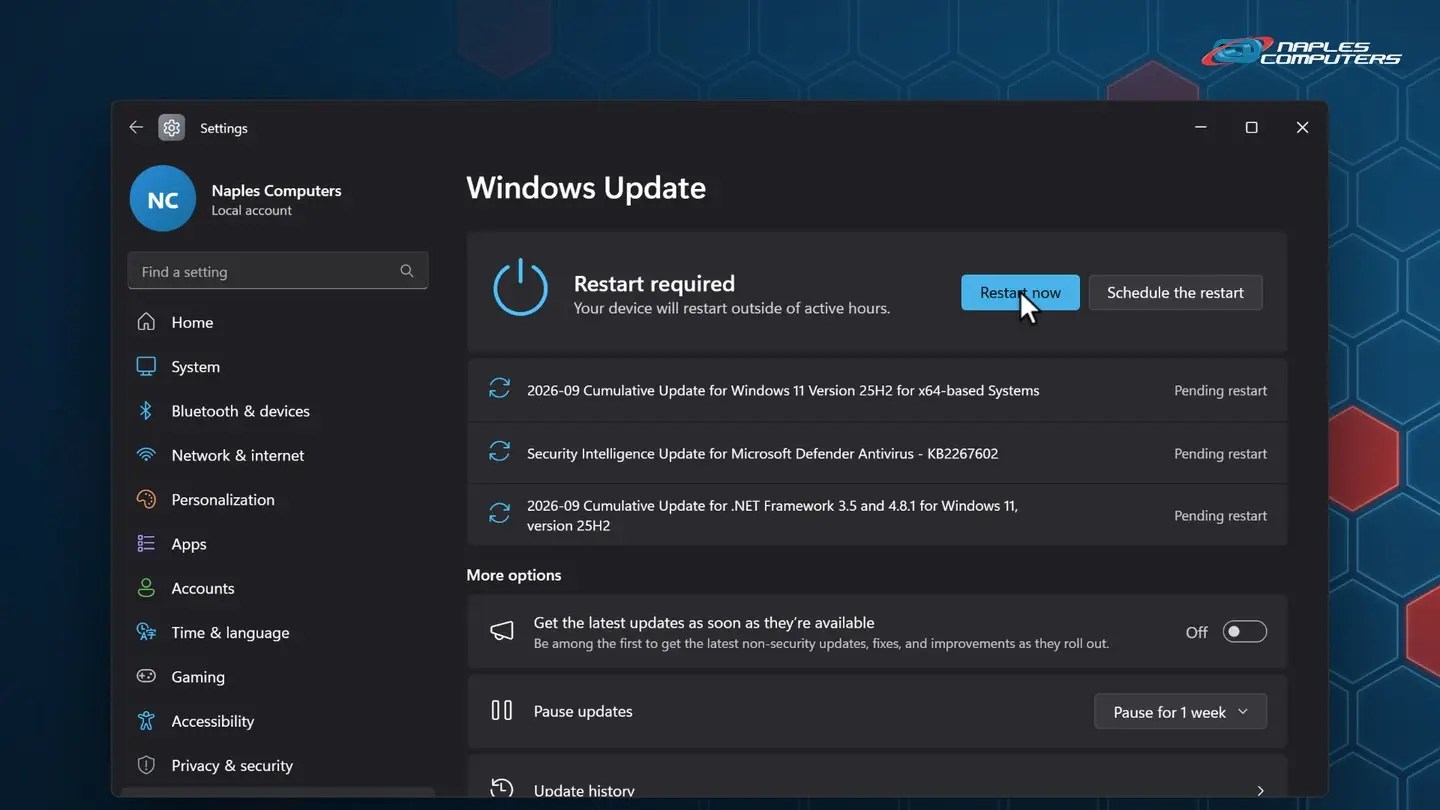Click the System monitor icon

[x=146, y=366]
